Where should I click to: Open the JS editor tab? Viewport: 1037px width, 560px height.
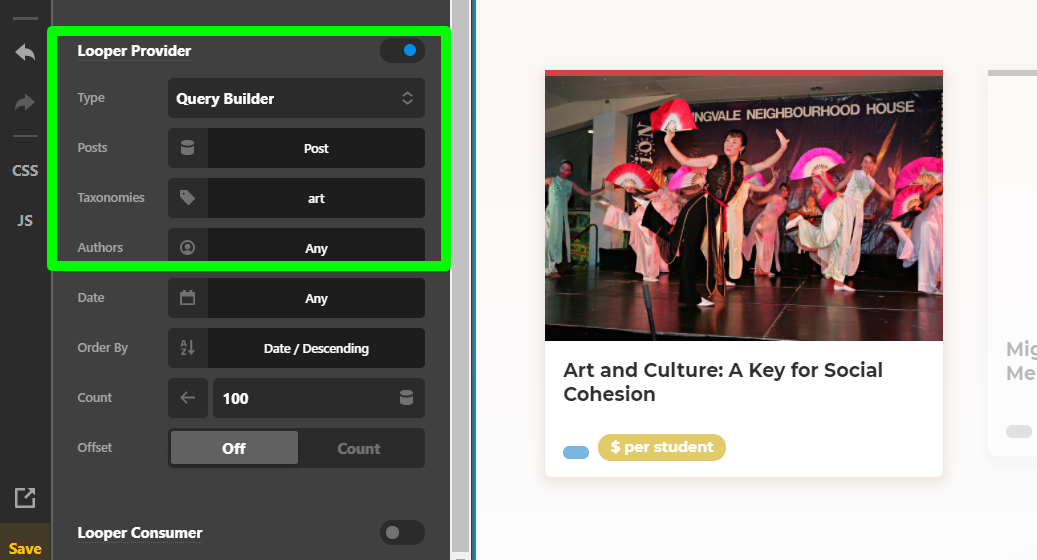click(x=25, y=220)
